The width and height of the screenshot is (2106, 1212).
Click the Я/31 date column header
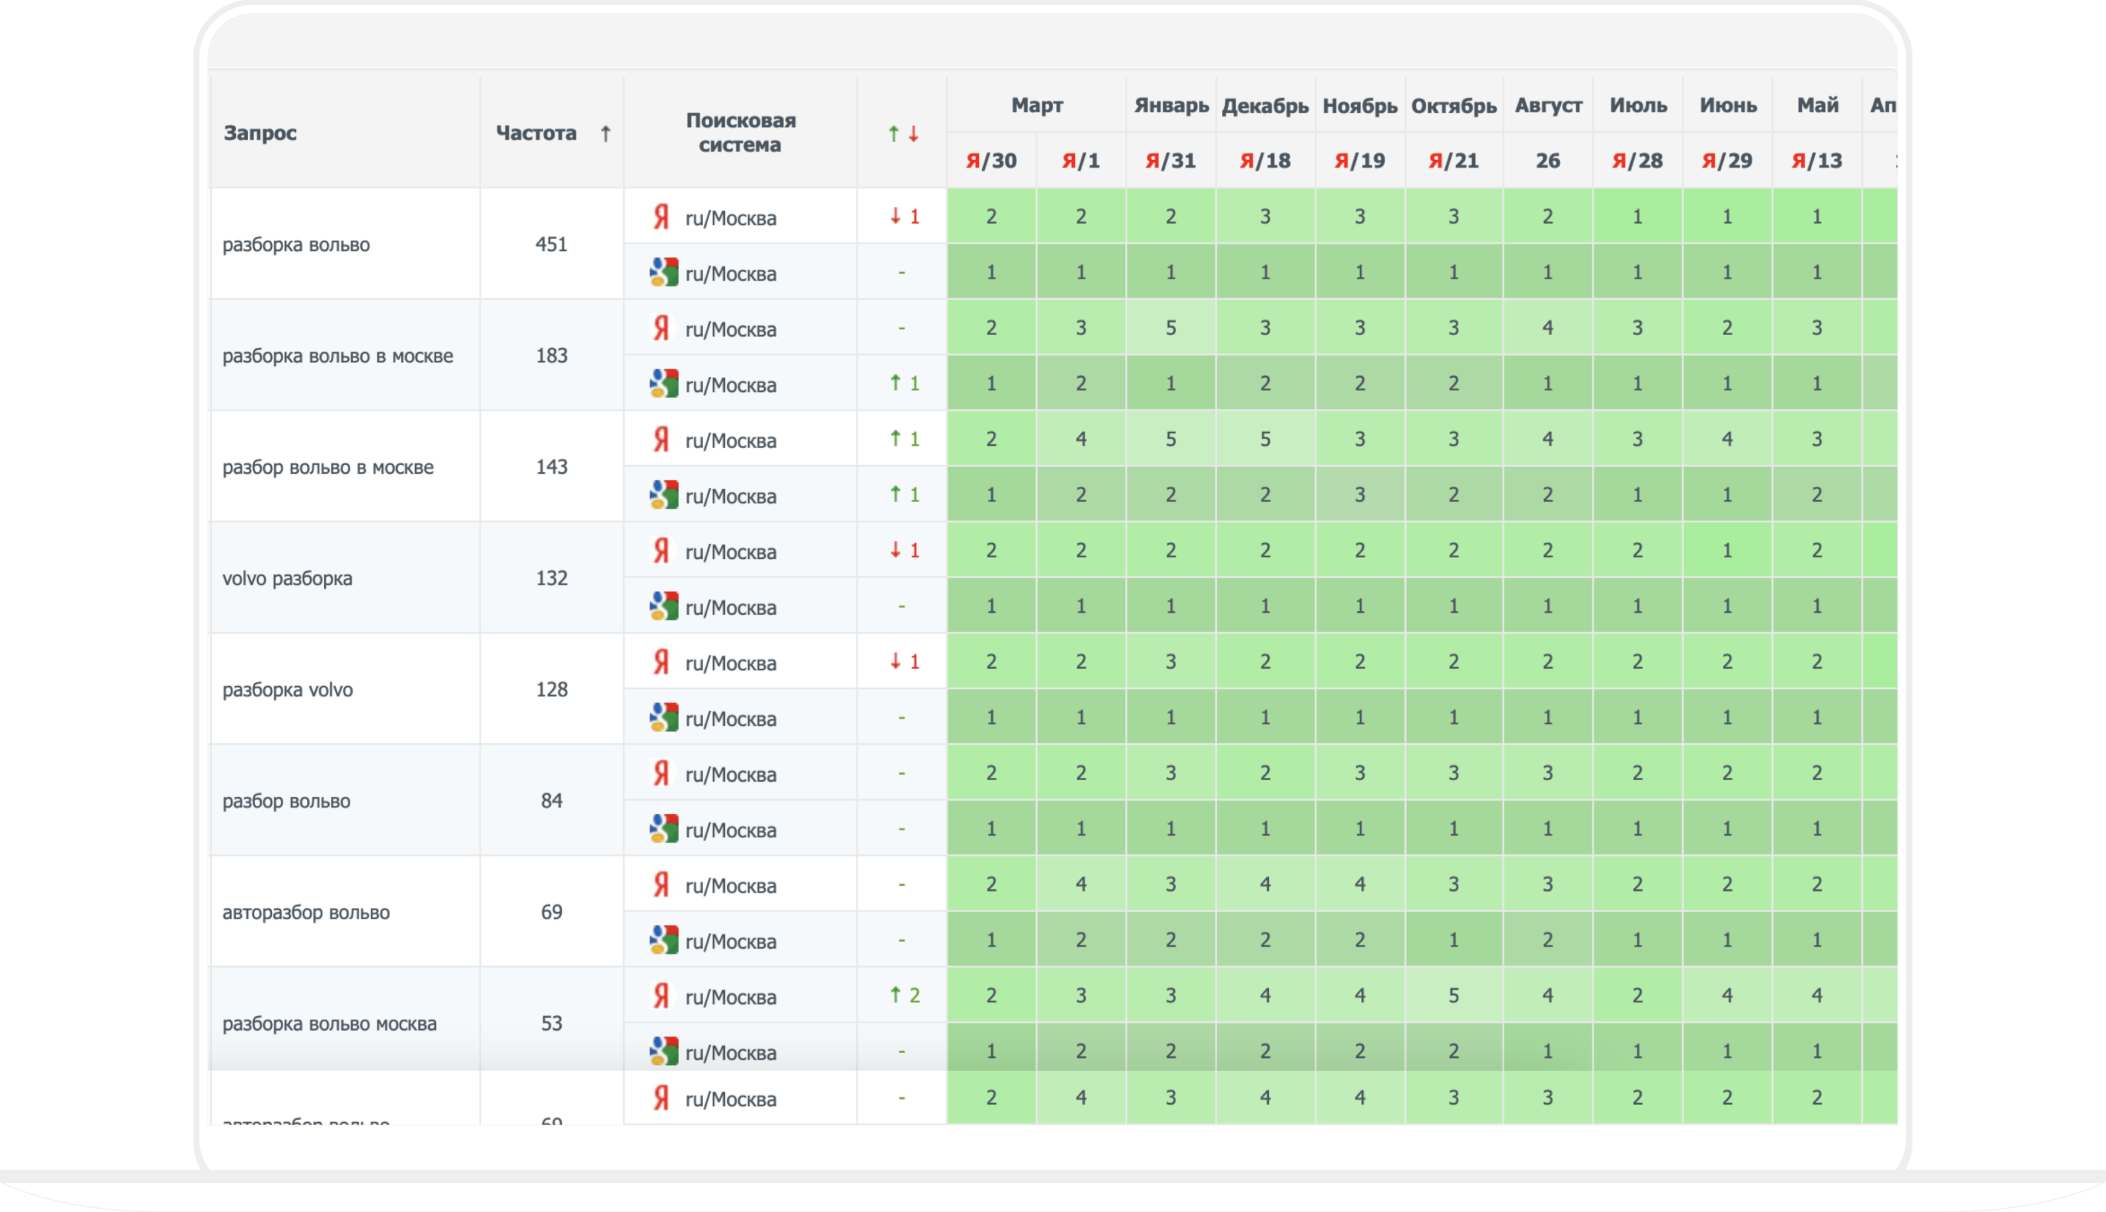1170,161
